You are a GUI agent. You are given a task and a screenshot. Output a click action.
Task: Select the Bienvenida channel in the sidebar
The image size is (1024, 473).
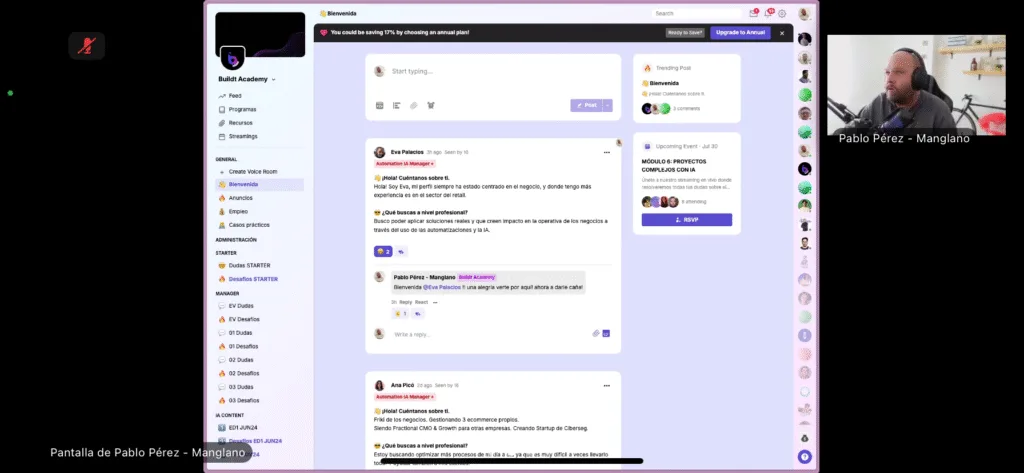[x=259, y=184]
